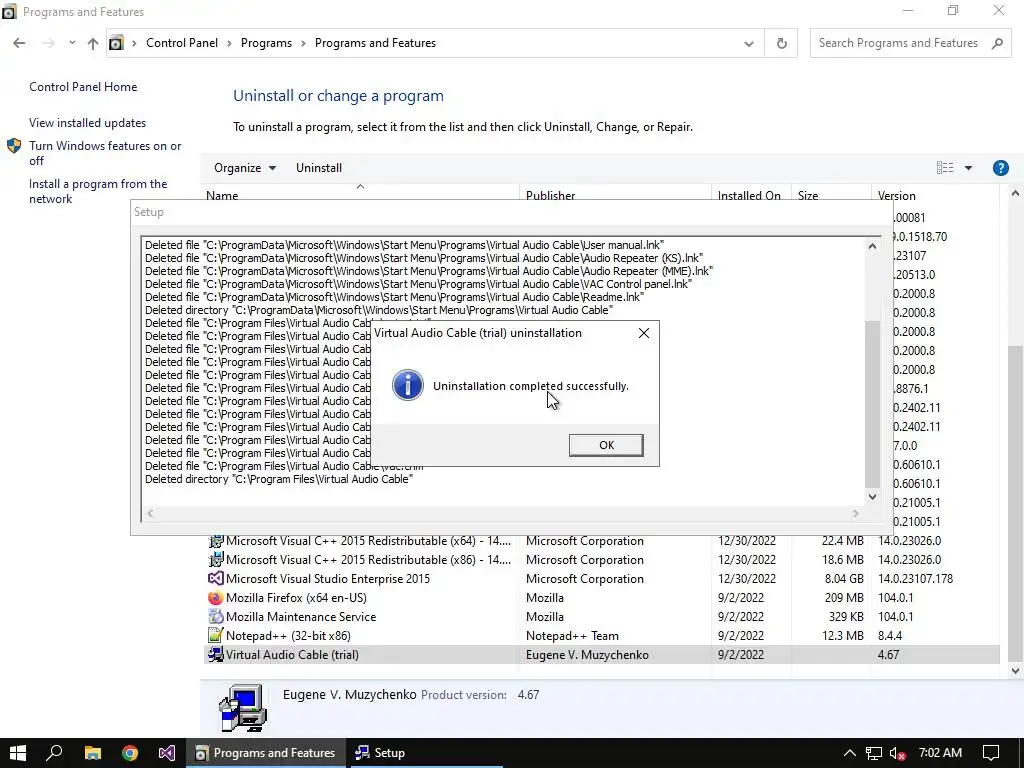Click the forward navigation arrow
Viewport: 1024px width, 768px height.
tap(48, 43)
